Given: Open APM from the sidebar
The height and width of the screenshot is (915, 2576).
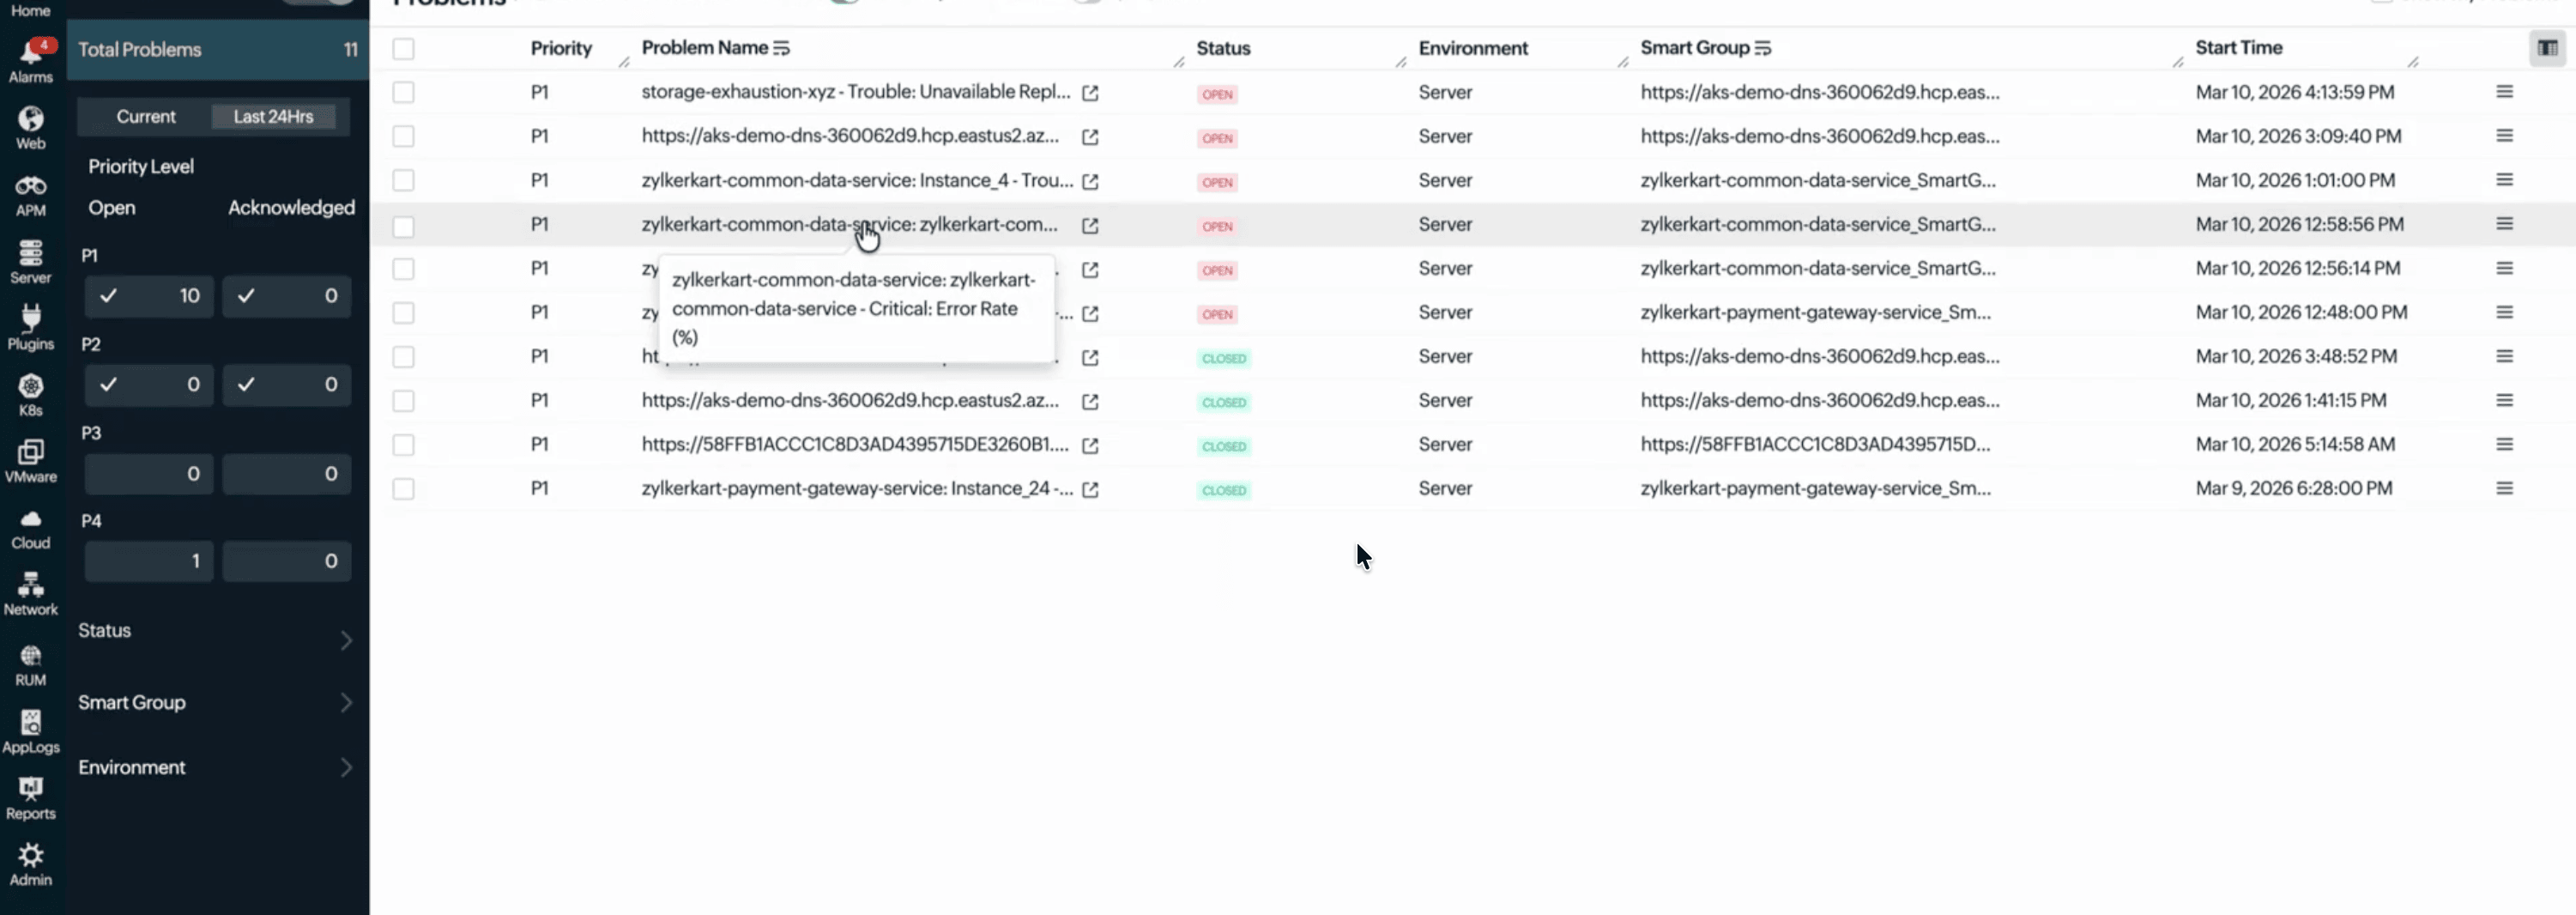Looking at the screenshot, I should click(31, 195).
